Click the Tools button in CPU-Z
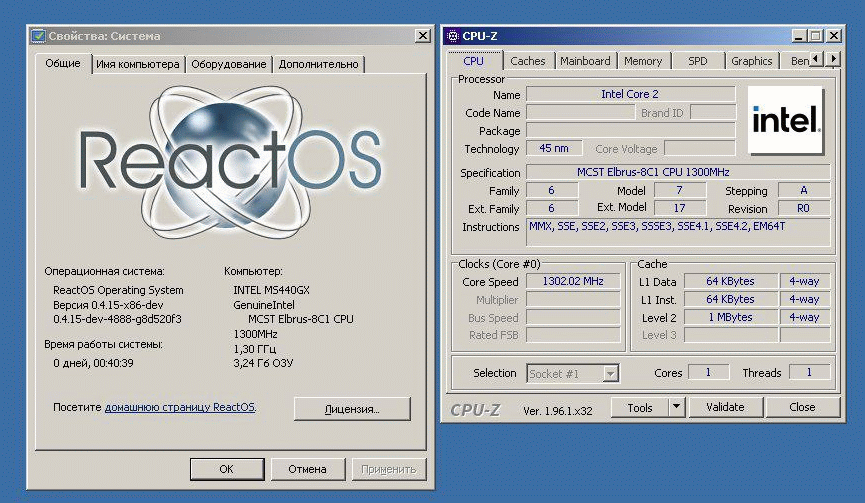Screen dimensions: 865x503 tap(640, 408)
